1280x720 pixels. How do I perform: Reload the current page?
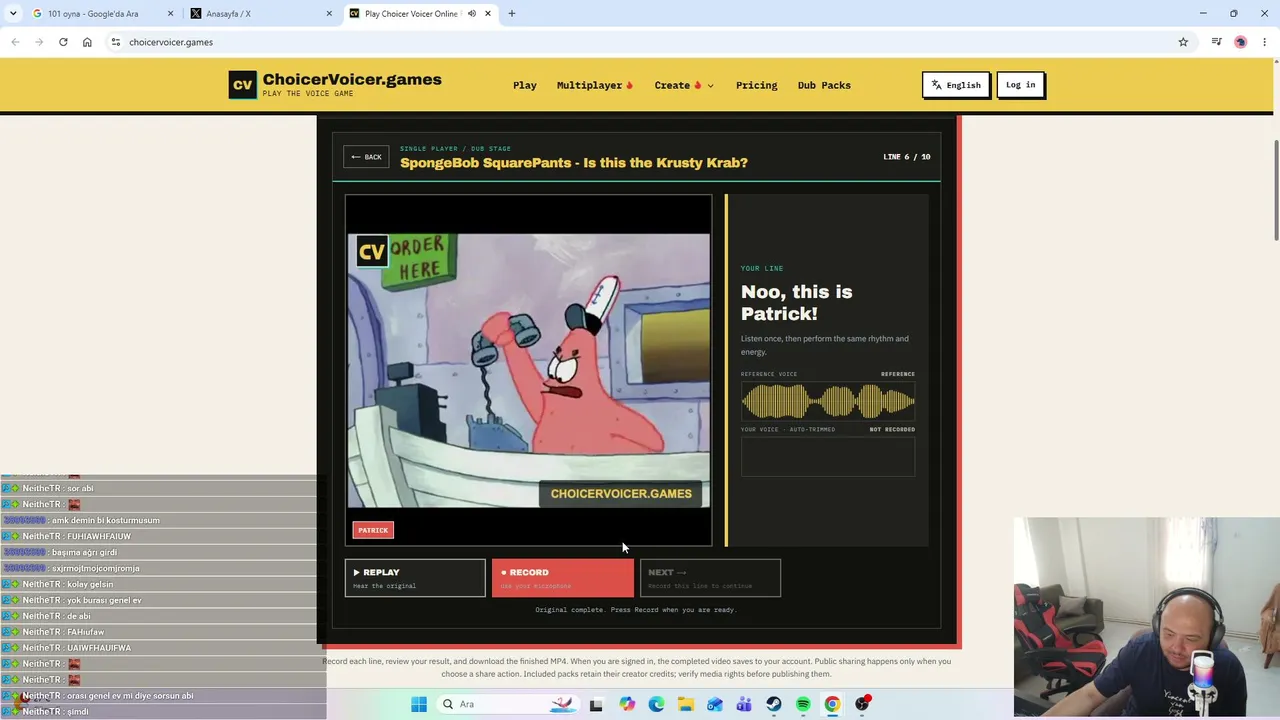[63, 42]
